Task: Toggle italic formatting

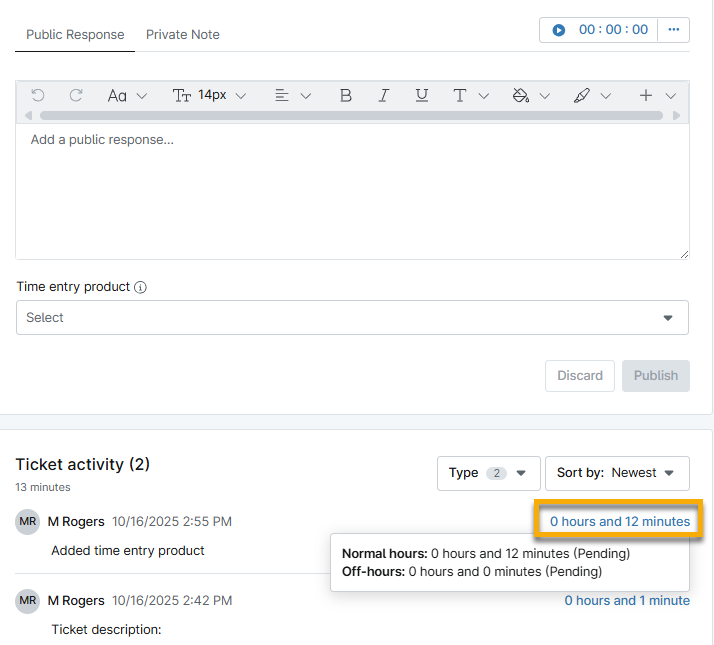Action: 383,95
